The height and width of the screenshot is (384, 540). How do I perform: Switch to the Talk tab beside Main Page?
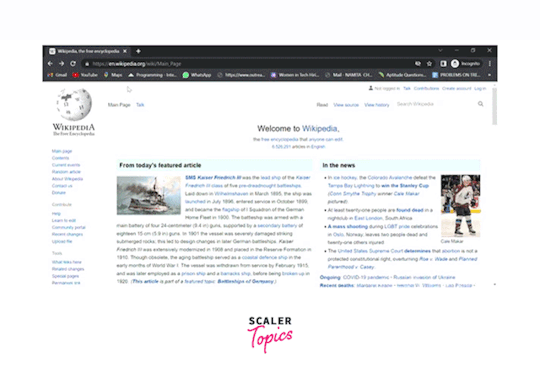140,105
